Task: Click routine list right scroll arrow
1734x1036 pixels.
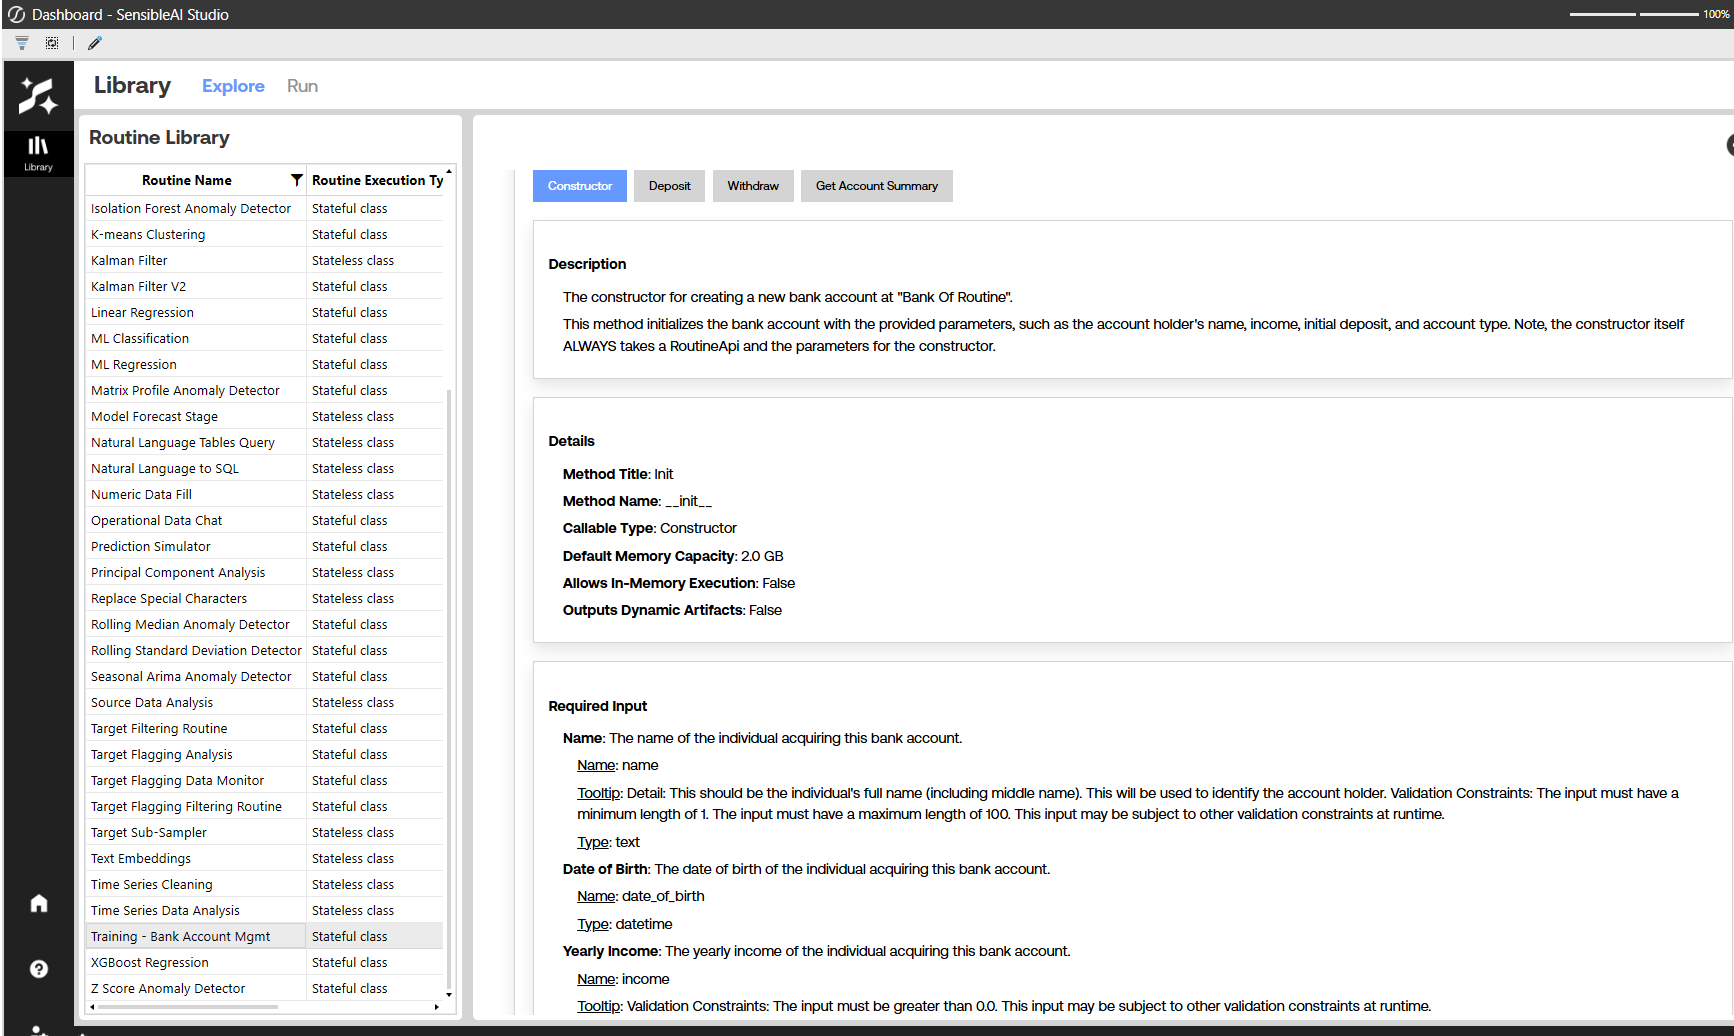Action: pos(437,1007)
